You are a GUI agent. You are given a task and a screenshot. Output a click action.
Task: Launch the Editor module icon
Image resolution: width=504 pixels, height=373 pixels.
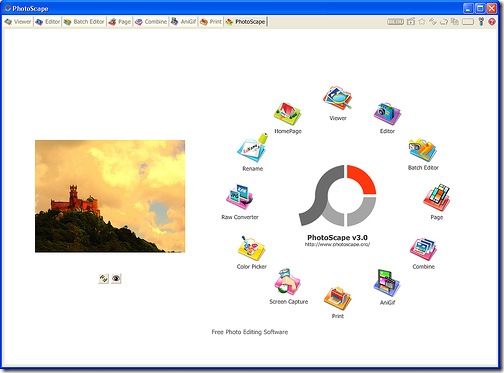point(387,113)
